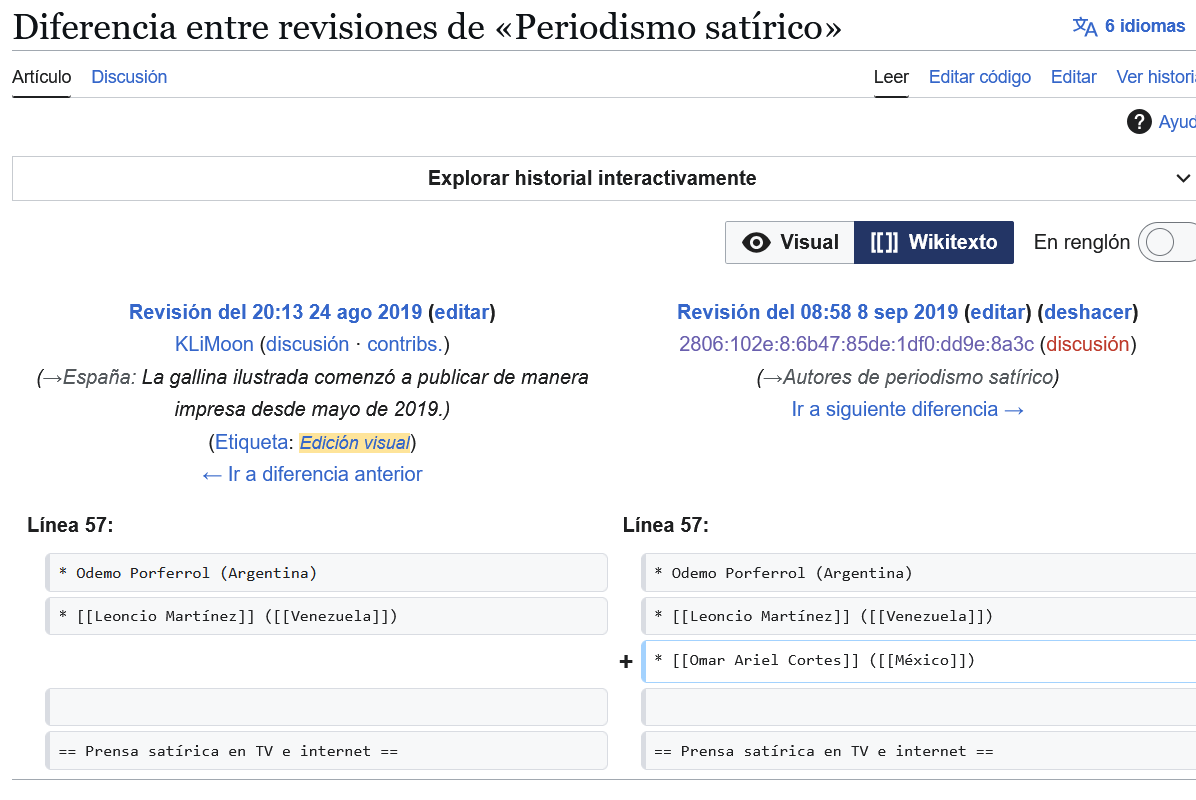Open KLiMoon's discusión link
The width and height of the screenshot is (1196, 800).
point(307,344)
